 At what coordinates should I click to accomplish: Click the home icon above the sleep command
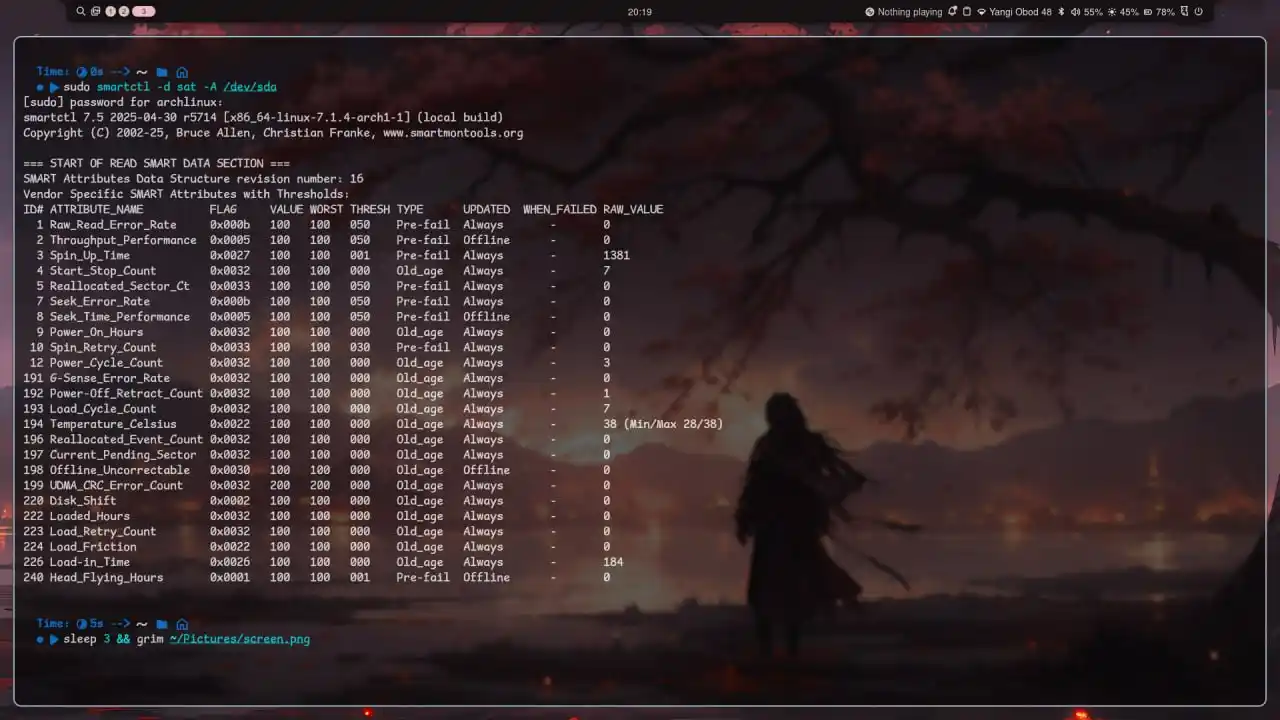[x=182, y=624]
